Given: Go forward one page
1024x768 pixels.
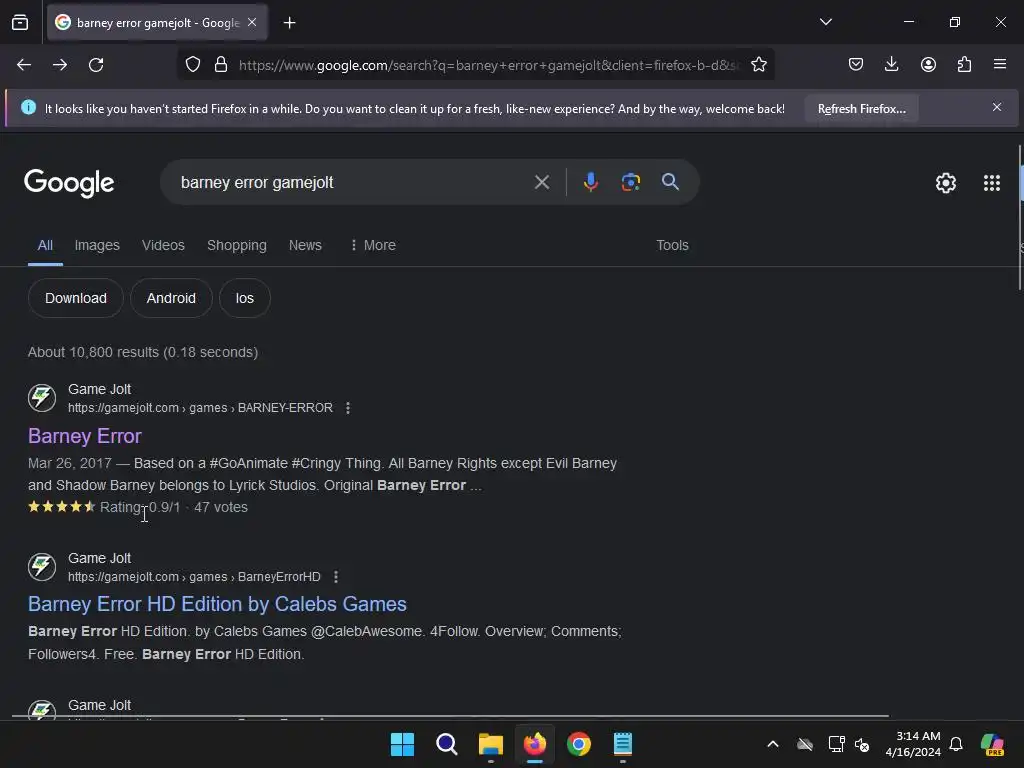Looking at the screenshot, I should [60, 65].
